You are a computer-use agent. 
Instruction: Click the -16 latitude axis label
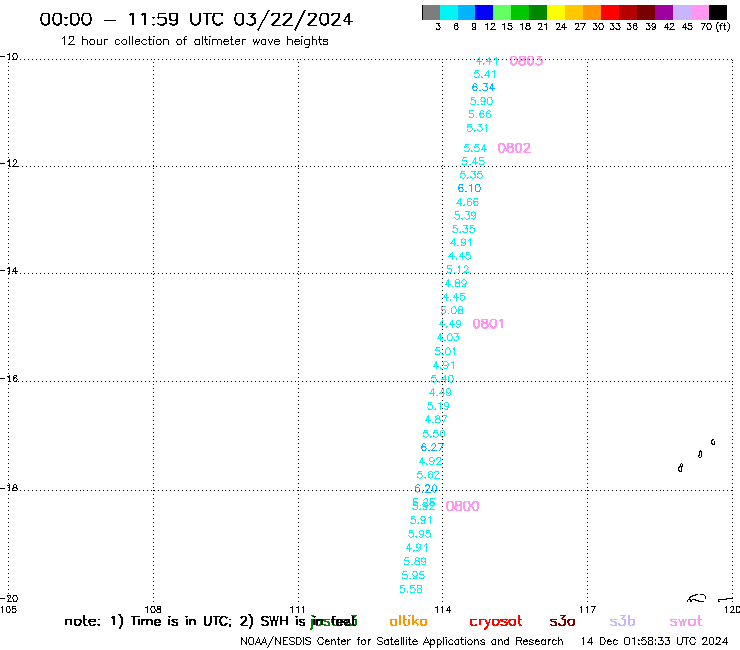[9, 379]
